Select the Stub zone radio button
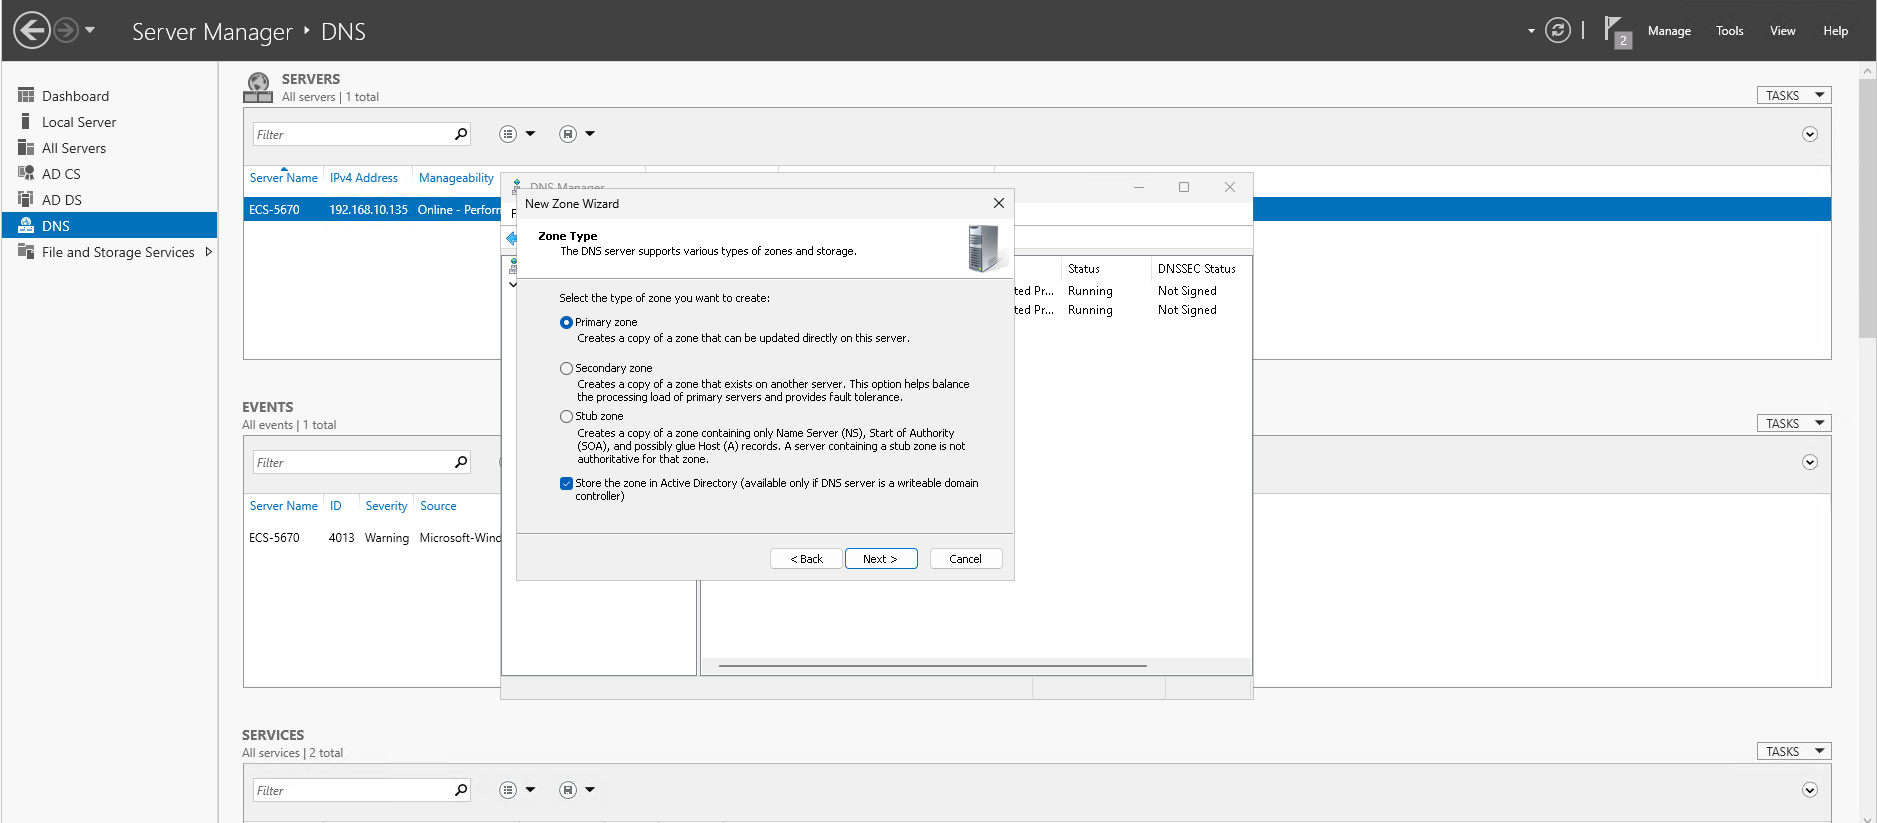 coord(566,417)
